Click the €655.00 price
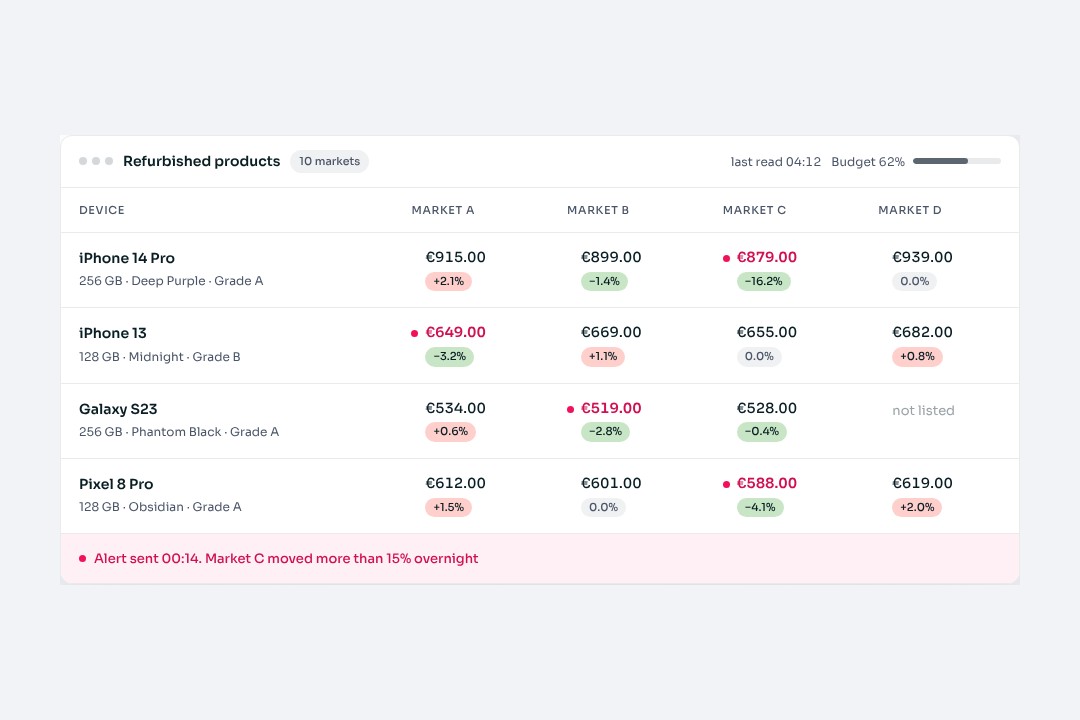The image size is (1080, 720). click(767, 332)
